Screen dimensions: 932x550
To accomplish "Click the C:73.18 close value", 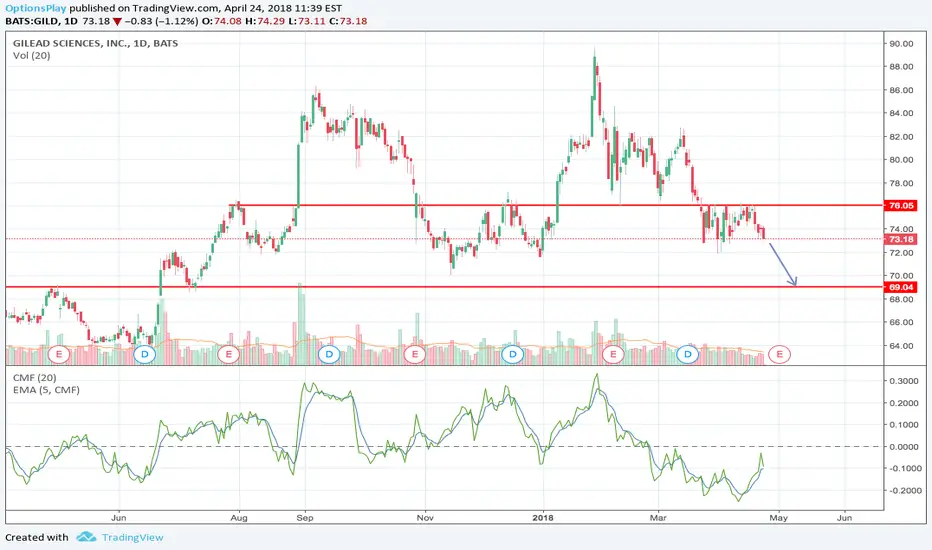I will pos(348,21).
